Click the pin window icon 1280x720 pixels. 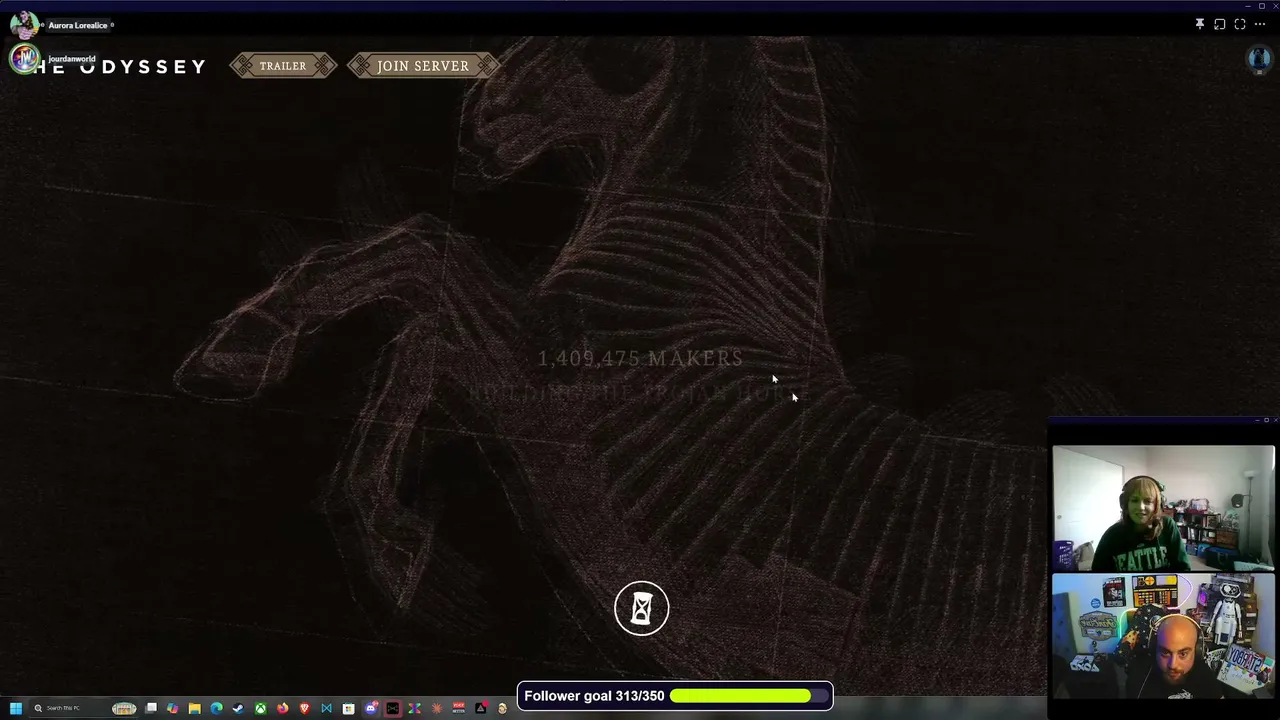1200,24
